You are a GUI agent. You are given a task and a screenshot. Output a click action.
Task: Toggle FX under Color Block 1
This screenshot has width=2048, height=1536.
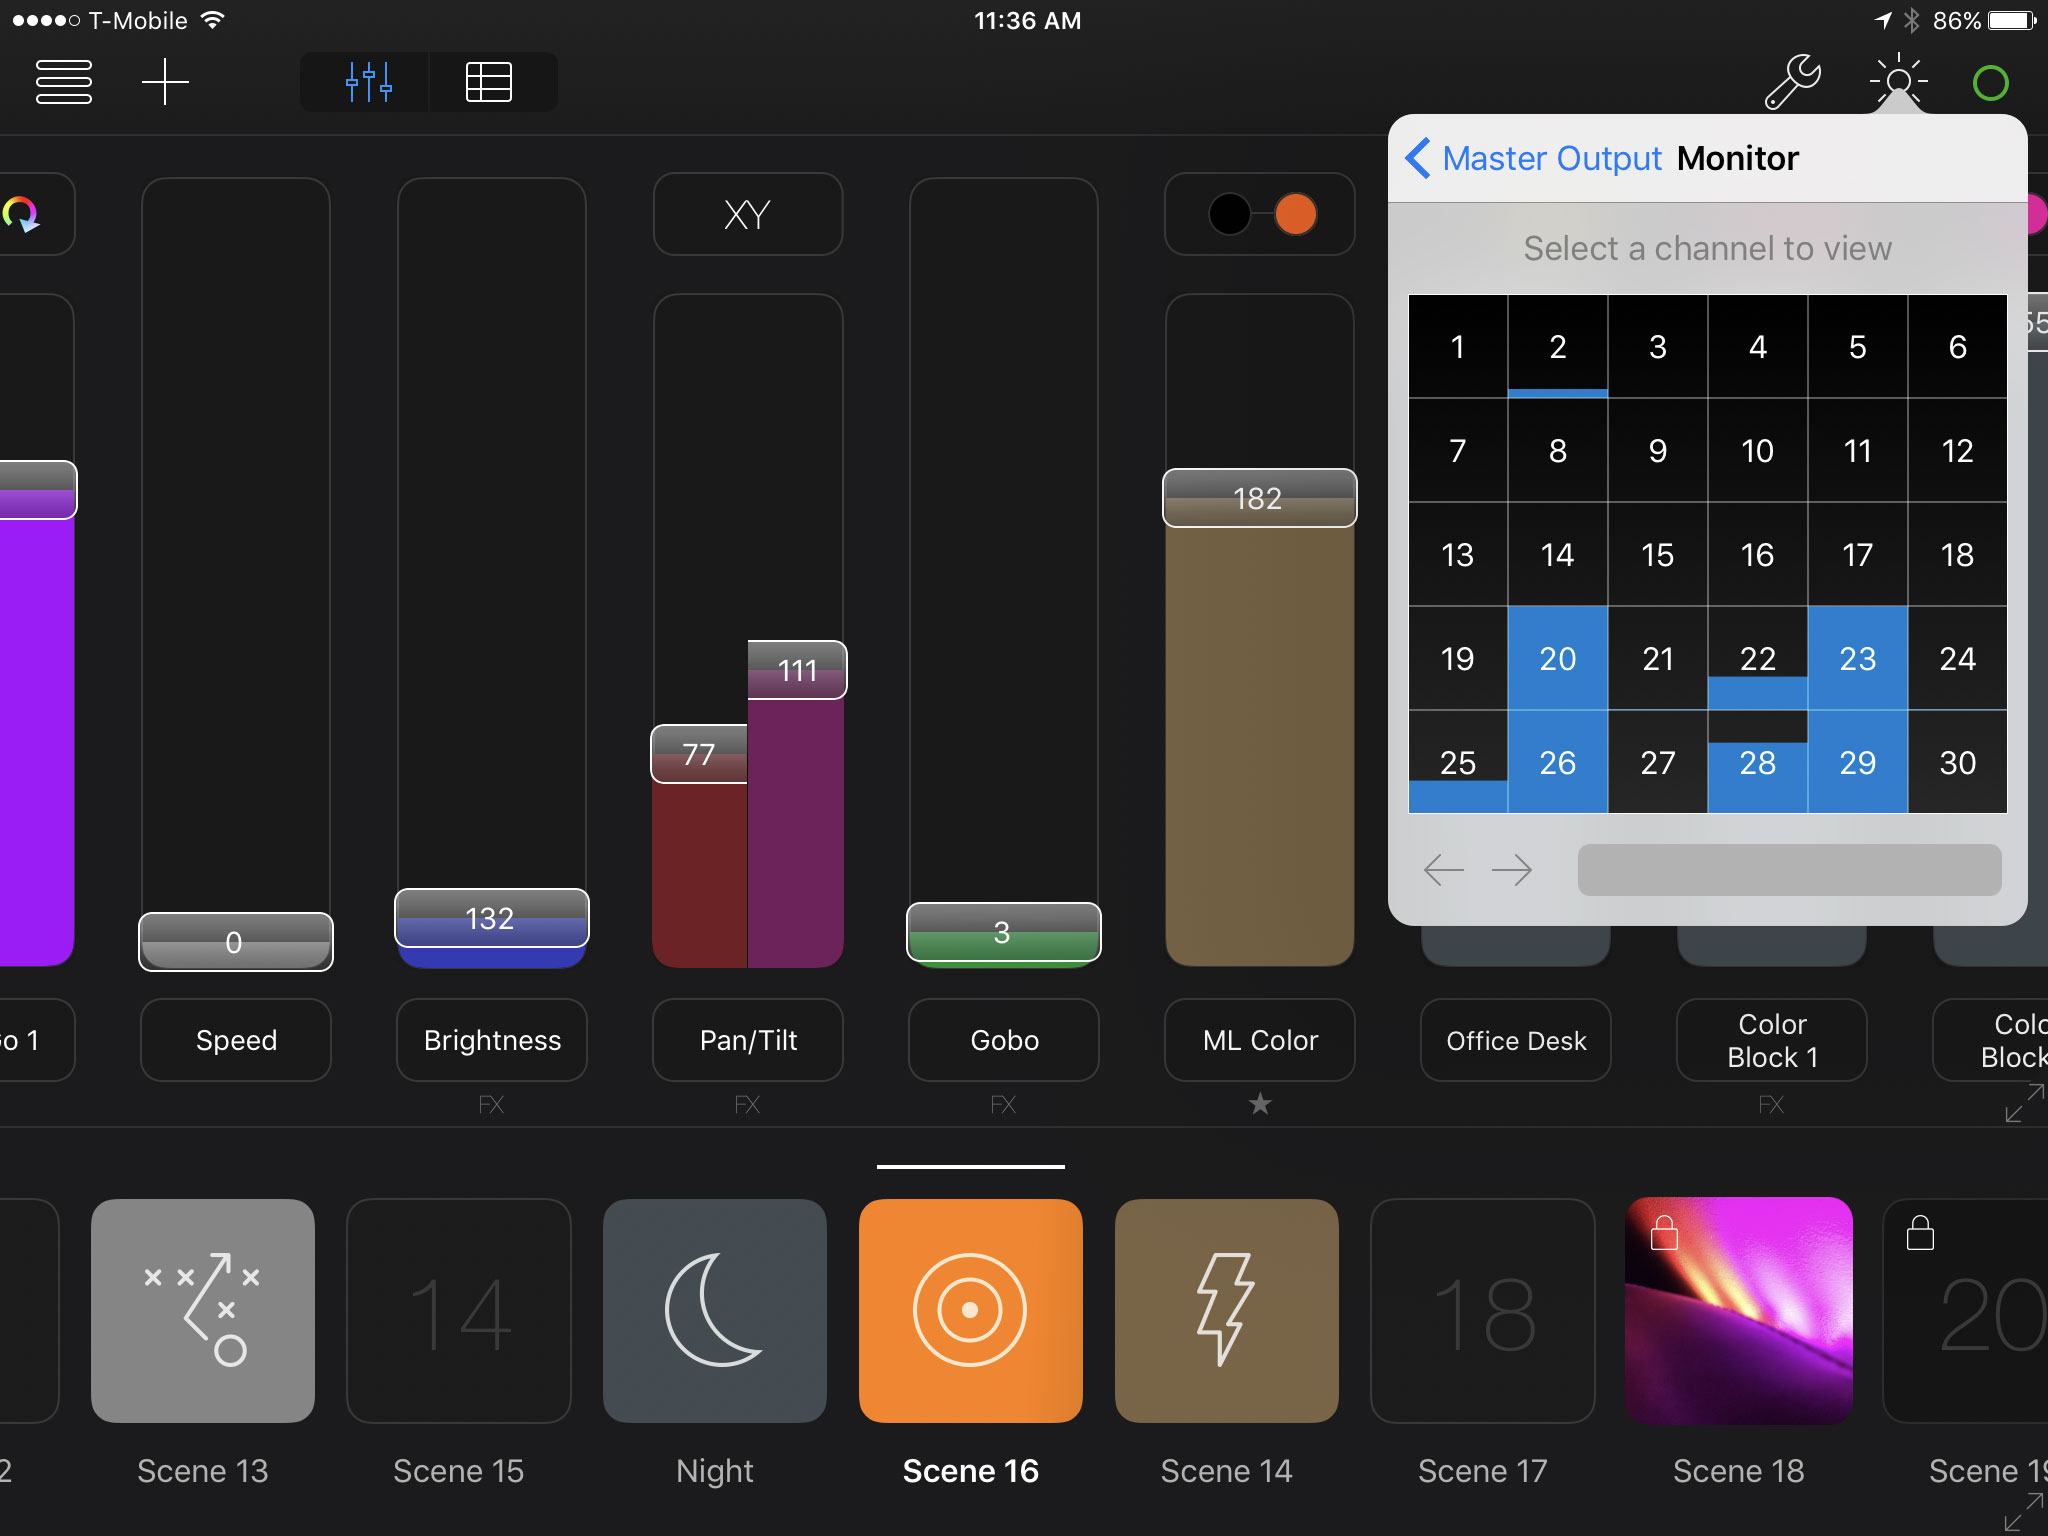click(x=1772, y=1104)
